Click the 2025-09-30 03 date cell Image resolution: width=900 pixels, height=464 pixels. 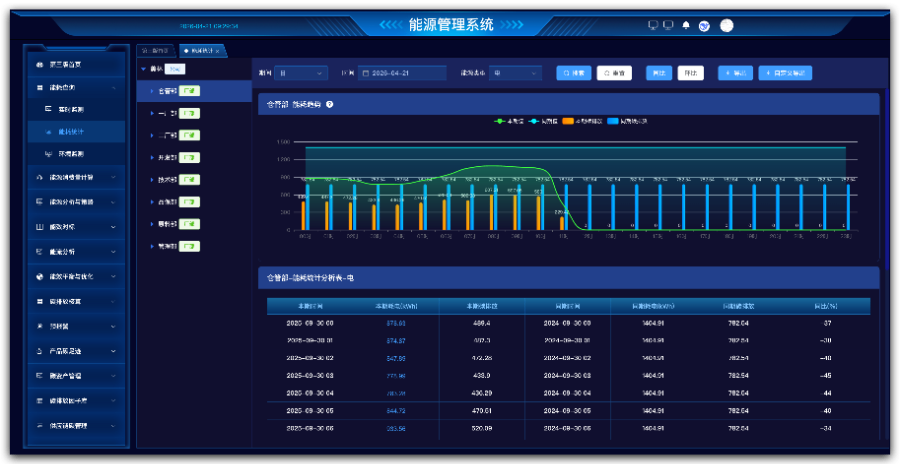click(x=310, y=376)
